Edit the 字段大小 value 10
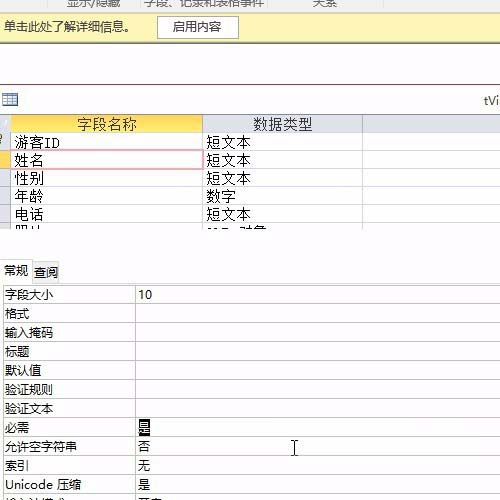Image resolution: width=500 pixels, height=500 pixels. [x=318, y=295]
